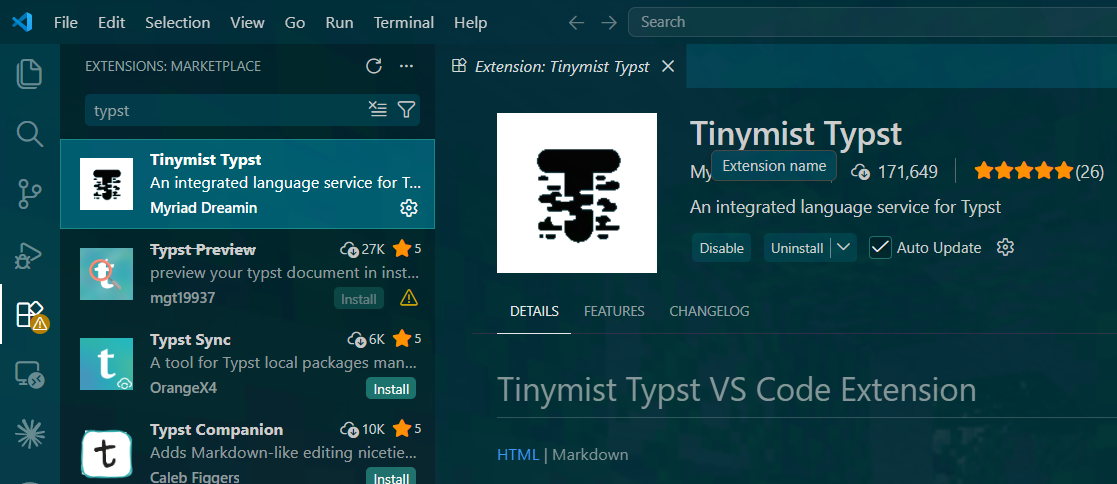Click the asterisk-shaped activity bar icon

30,433
